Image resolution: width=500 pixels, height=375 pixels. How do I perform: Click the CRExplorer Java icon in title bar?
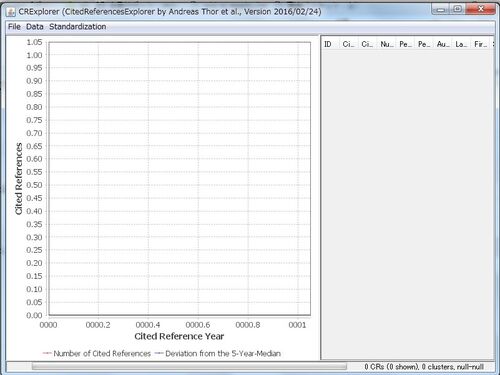[11, 12]
